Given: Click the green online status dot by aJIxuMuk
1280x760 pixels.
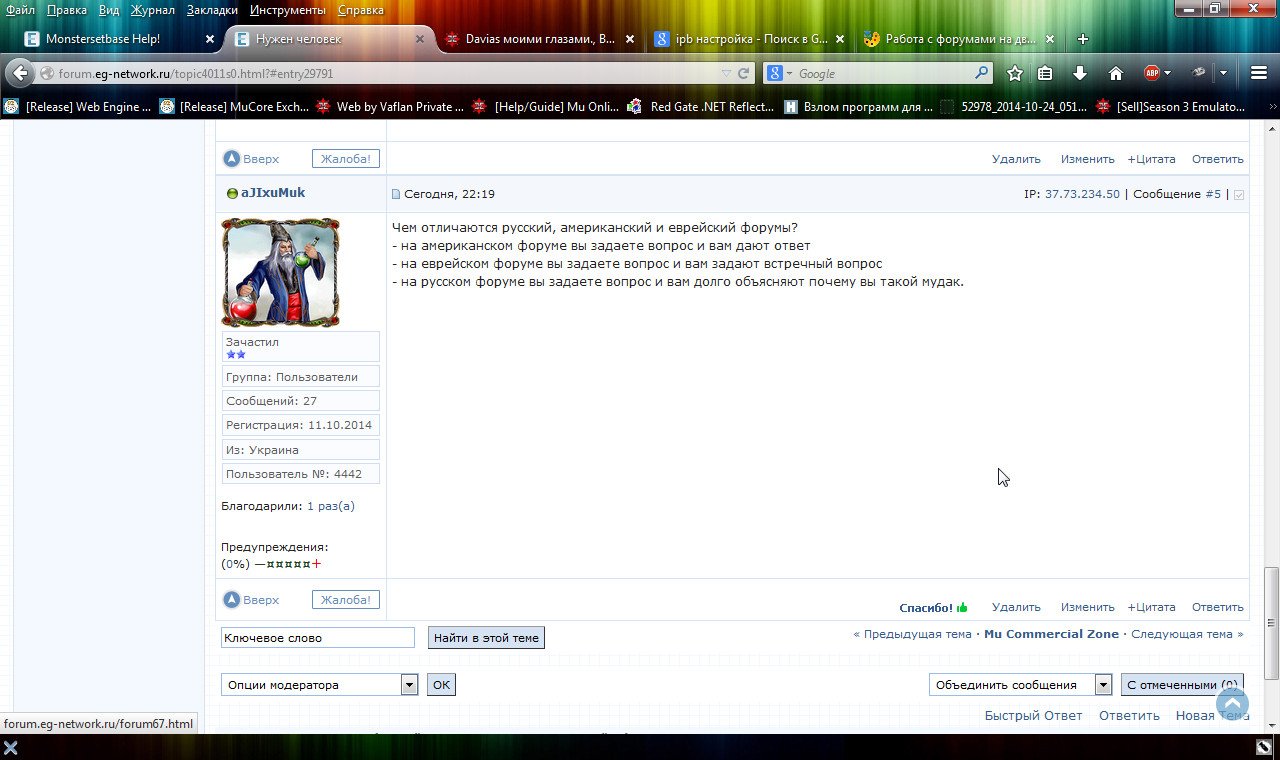Looking at the screenshot, I should (x=232, y=193).
